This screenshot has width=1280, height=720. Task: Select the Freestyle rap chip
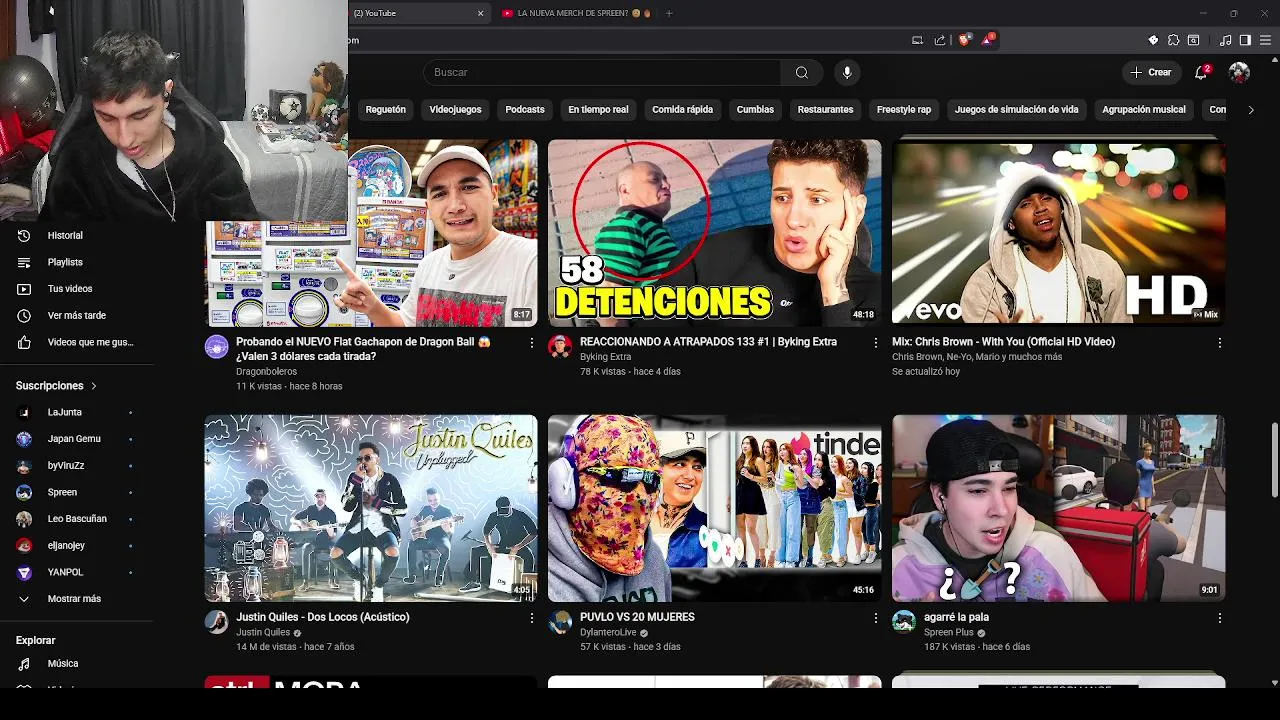click(x=904, y=110)
